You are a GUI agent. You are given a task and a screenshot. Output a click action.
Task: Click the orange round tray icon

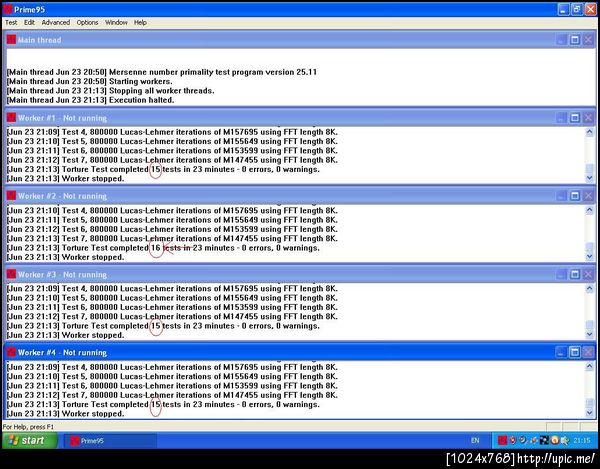click(x=554, y=441)
